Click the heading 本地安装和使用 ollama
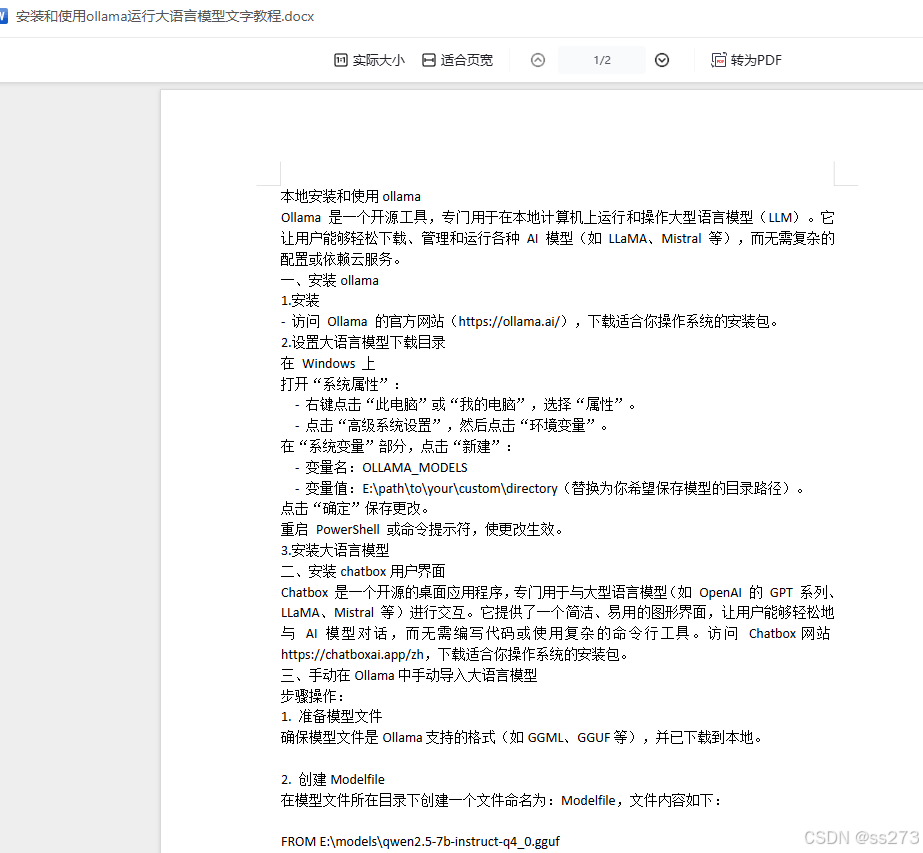The width and height of the screenshot is (923, 853). click(351, 196)
